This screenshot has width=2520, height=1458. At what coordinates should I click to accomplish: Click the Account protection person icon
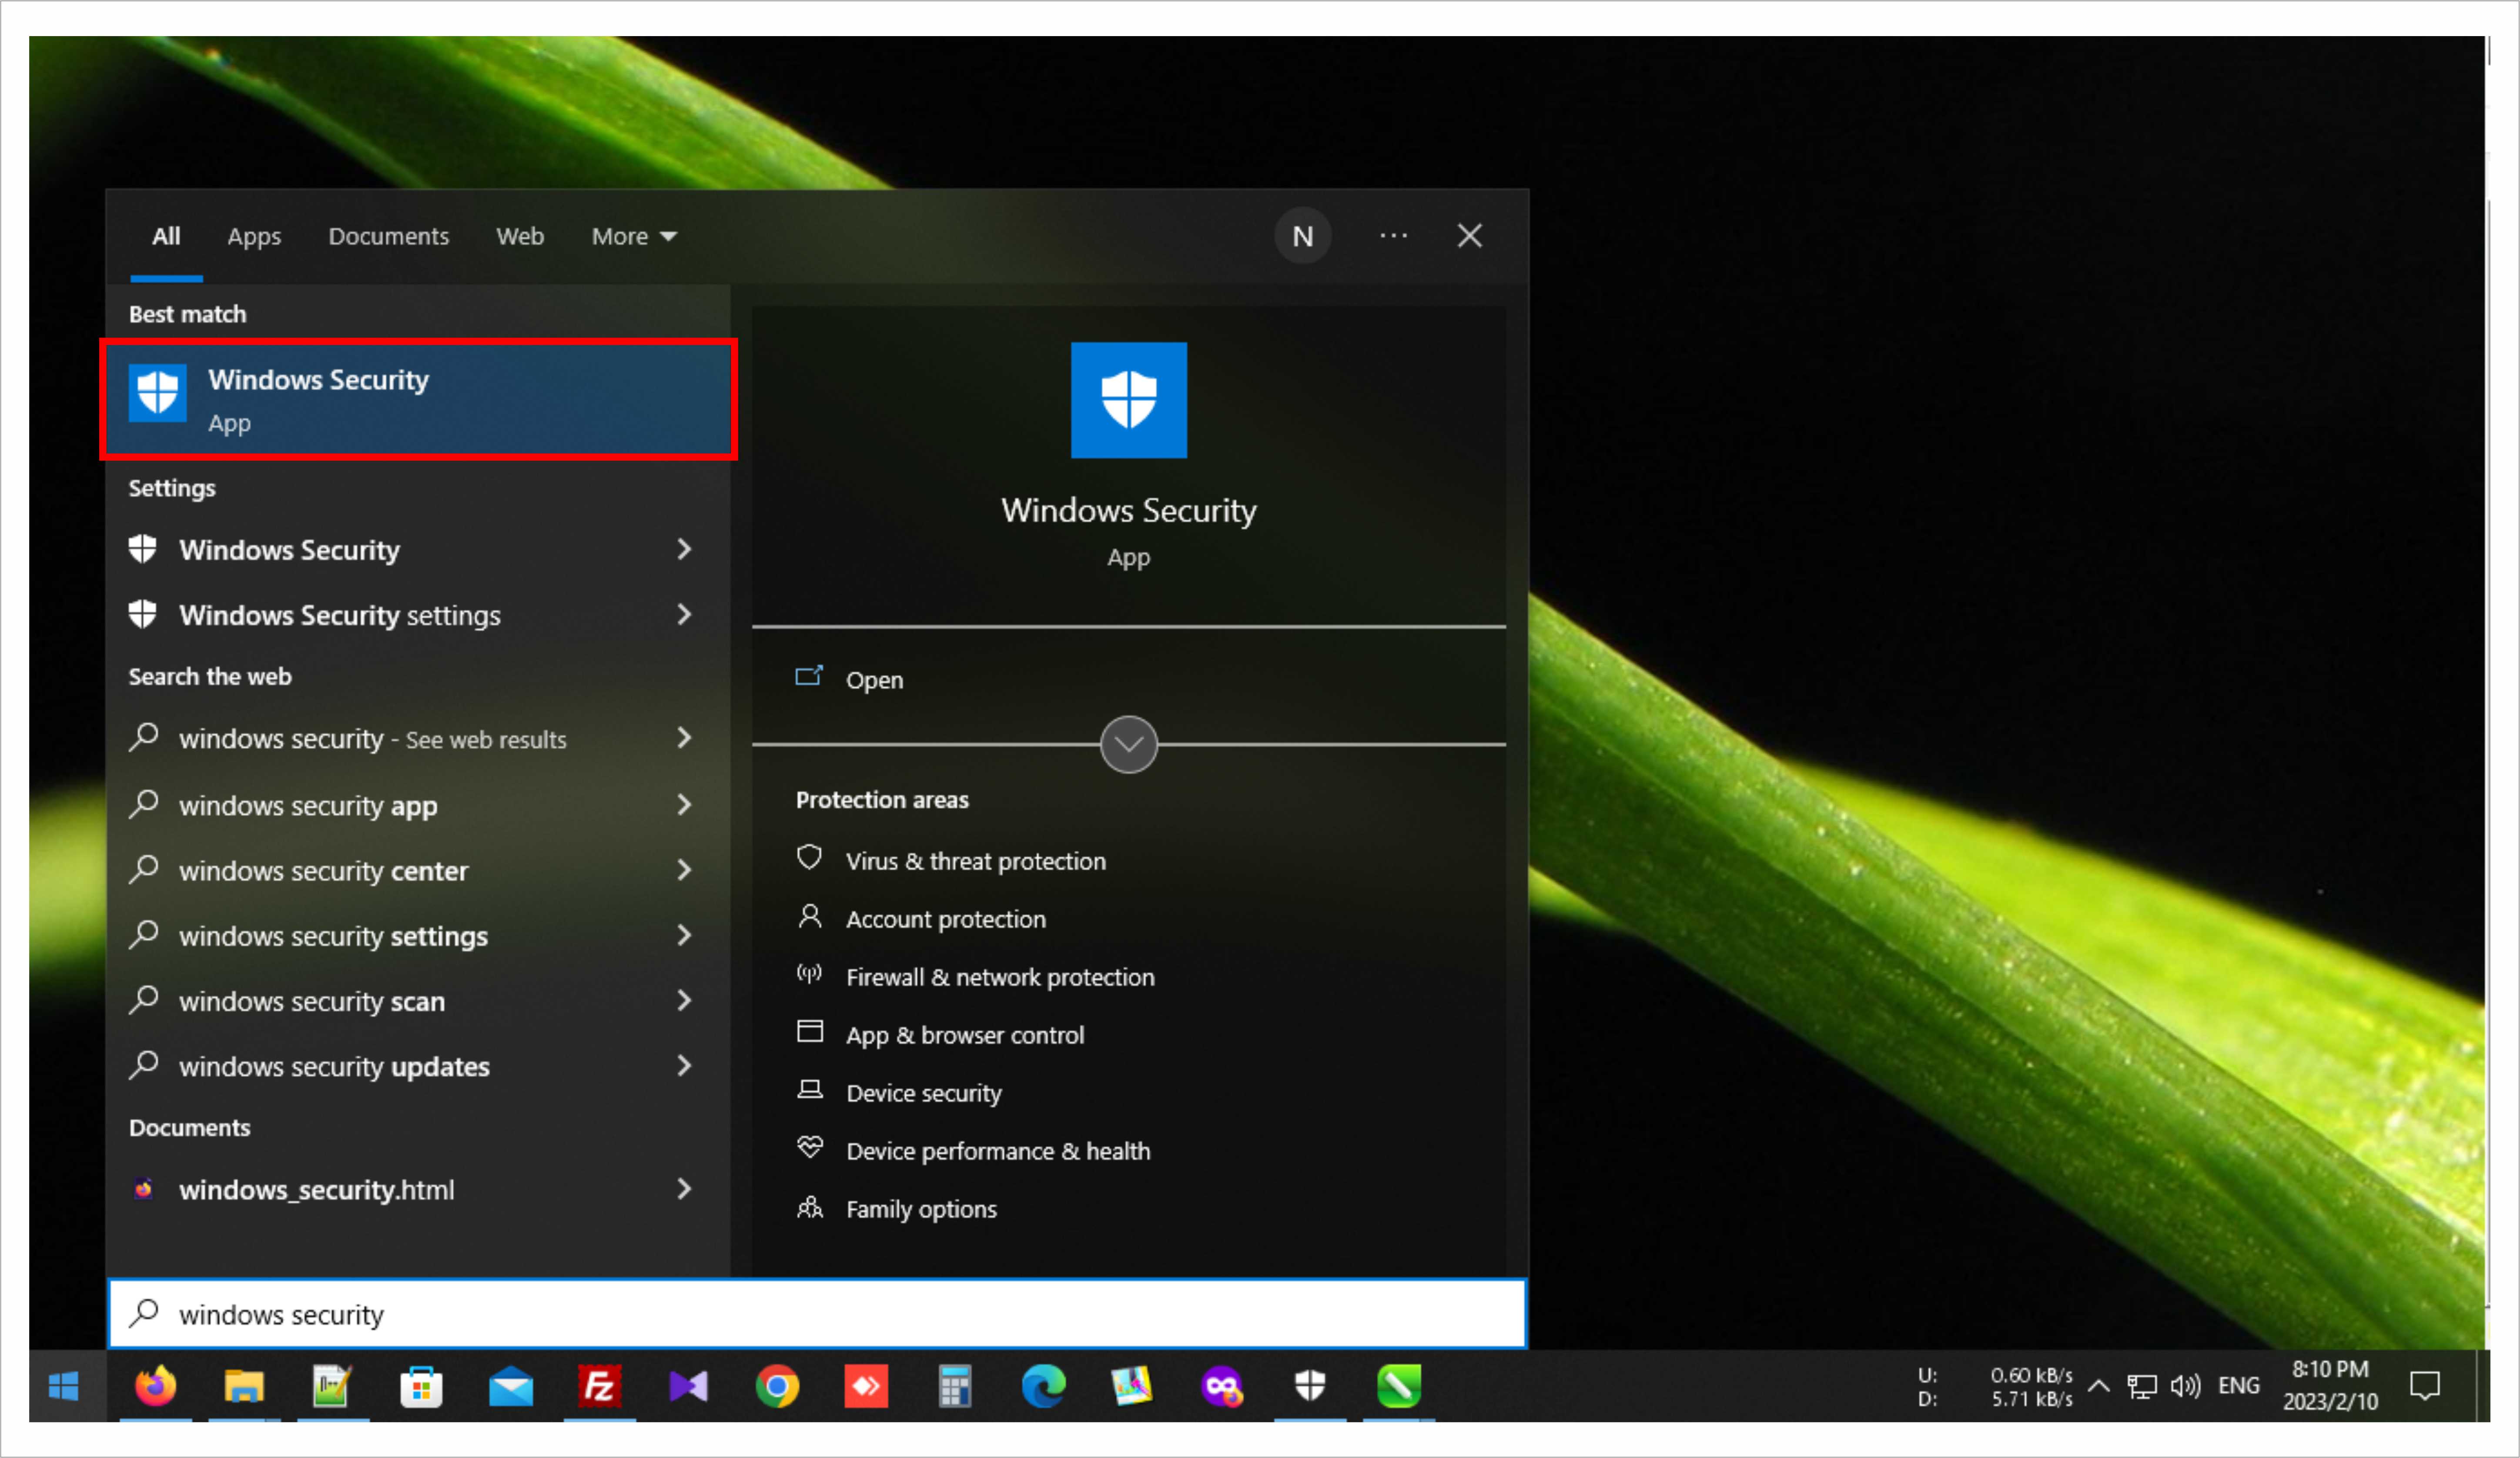click(x=809, y=916)
